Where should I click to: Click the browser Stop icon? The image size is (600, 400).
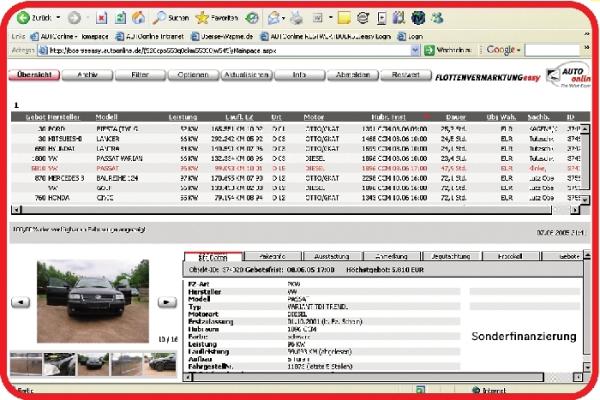coord(102,18)
